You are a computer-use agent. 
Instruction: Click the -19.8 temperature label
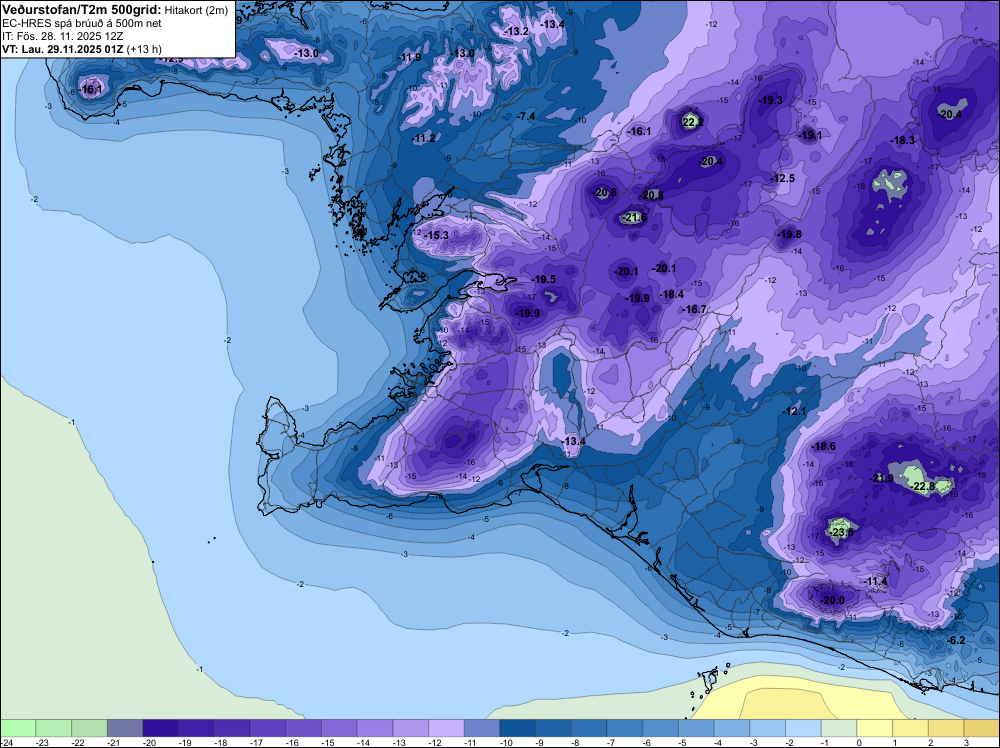pyautogui.click(x=789, y=235)
